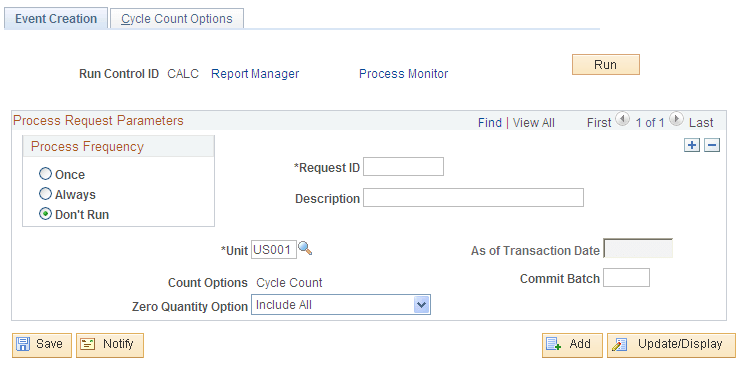
Task: Click the Cycle Count value text
Action: (x=289, y=283)
